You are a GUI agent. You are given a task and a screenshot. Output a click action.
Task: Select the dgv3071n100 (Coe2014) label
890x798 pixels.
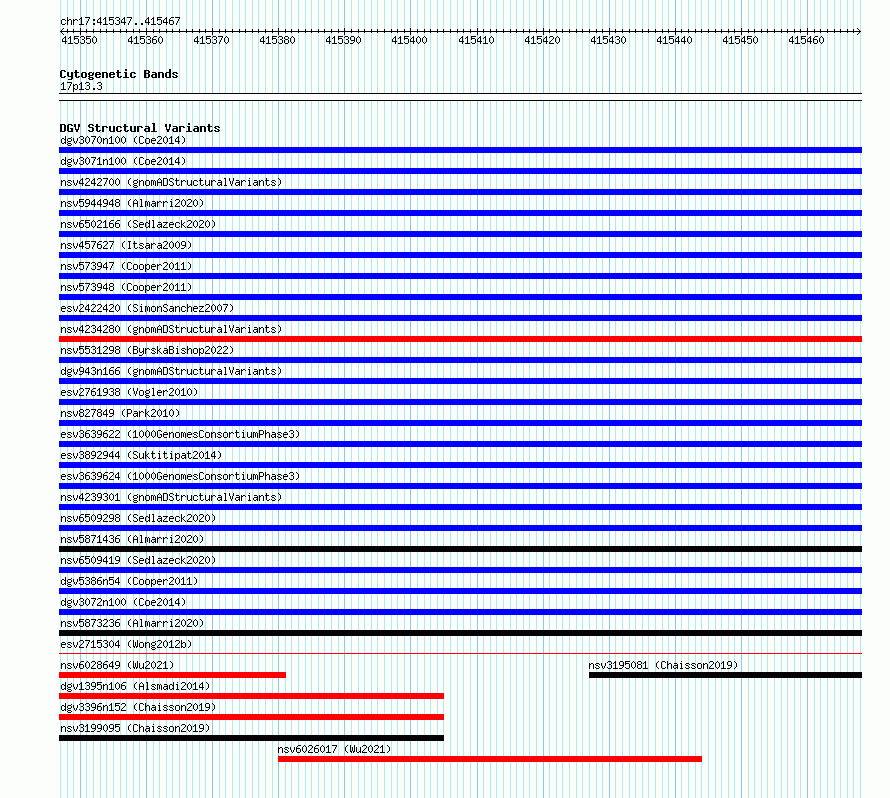coord(123,161)
